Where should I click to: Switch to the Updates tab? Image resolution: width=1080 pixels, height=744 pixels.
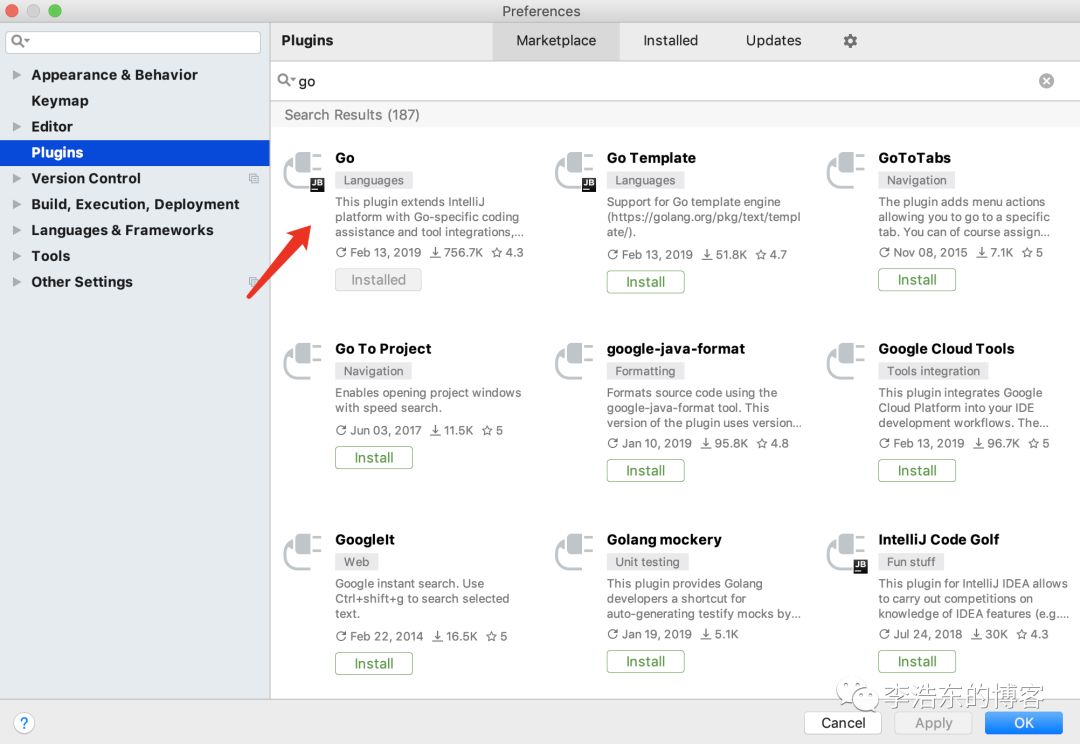coord(773,41)
